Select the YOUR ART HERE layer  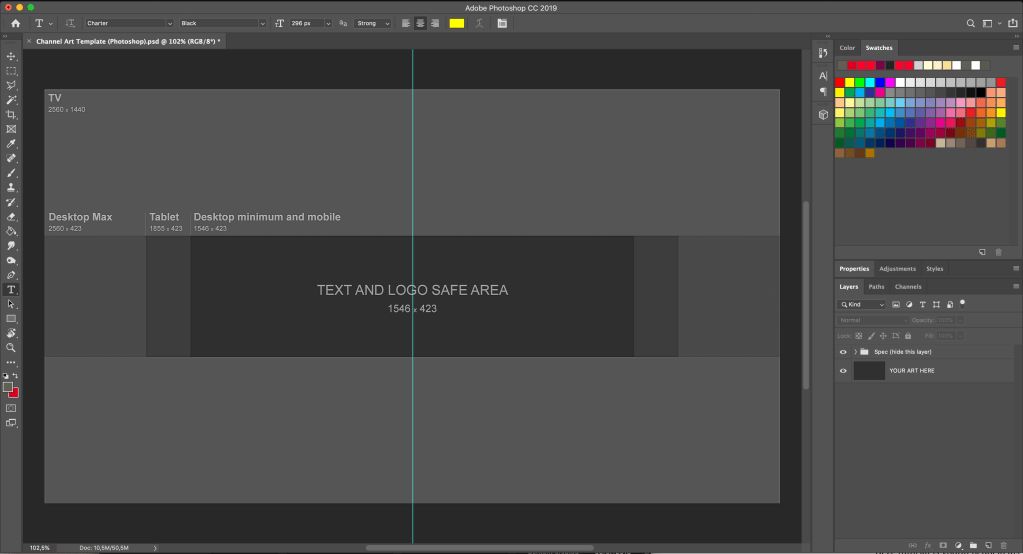click(x=912, y=371)
